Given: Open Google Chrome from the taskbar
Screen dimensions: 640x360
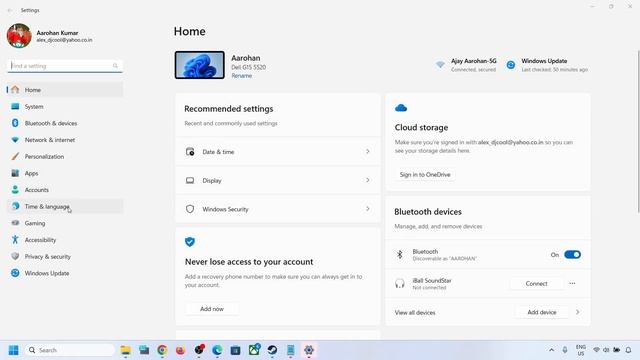Looking at the screenshot, I should (x=162, y=350).
